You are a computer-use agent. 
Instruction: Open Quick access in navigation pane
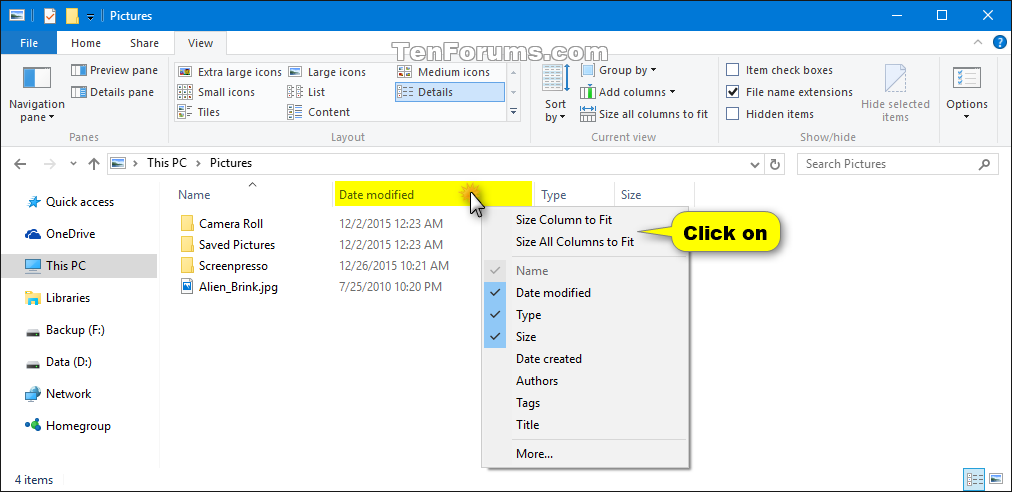[x=79, y=202]
